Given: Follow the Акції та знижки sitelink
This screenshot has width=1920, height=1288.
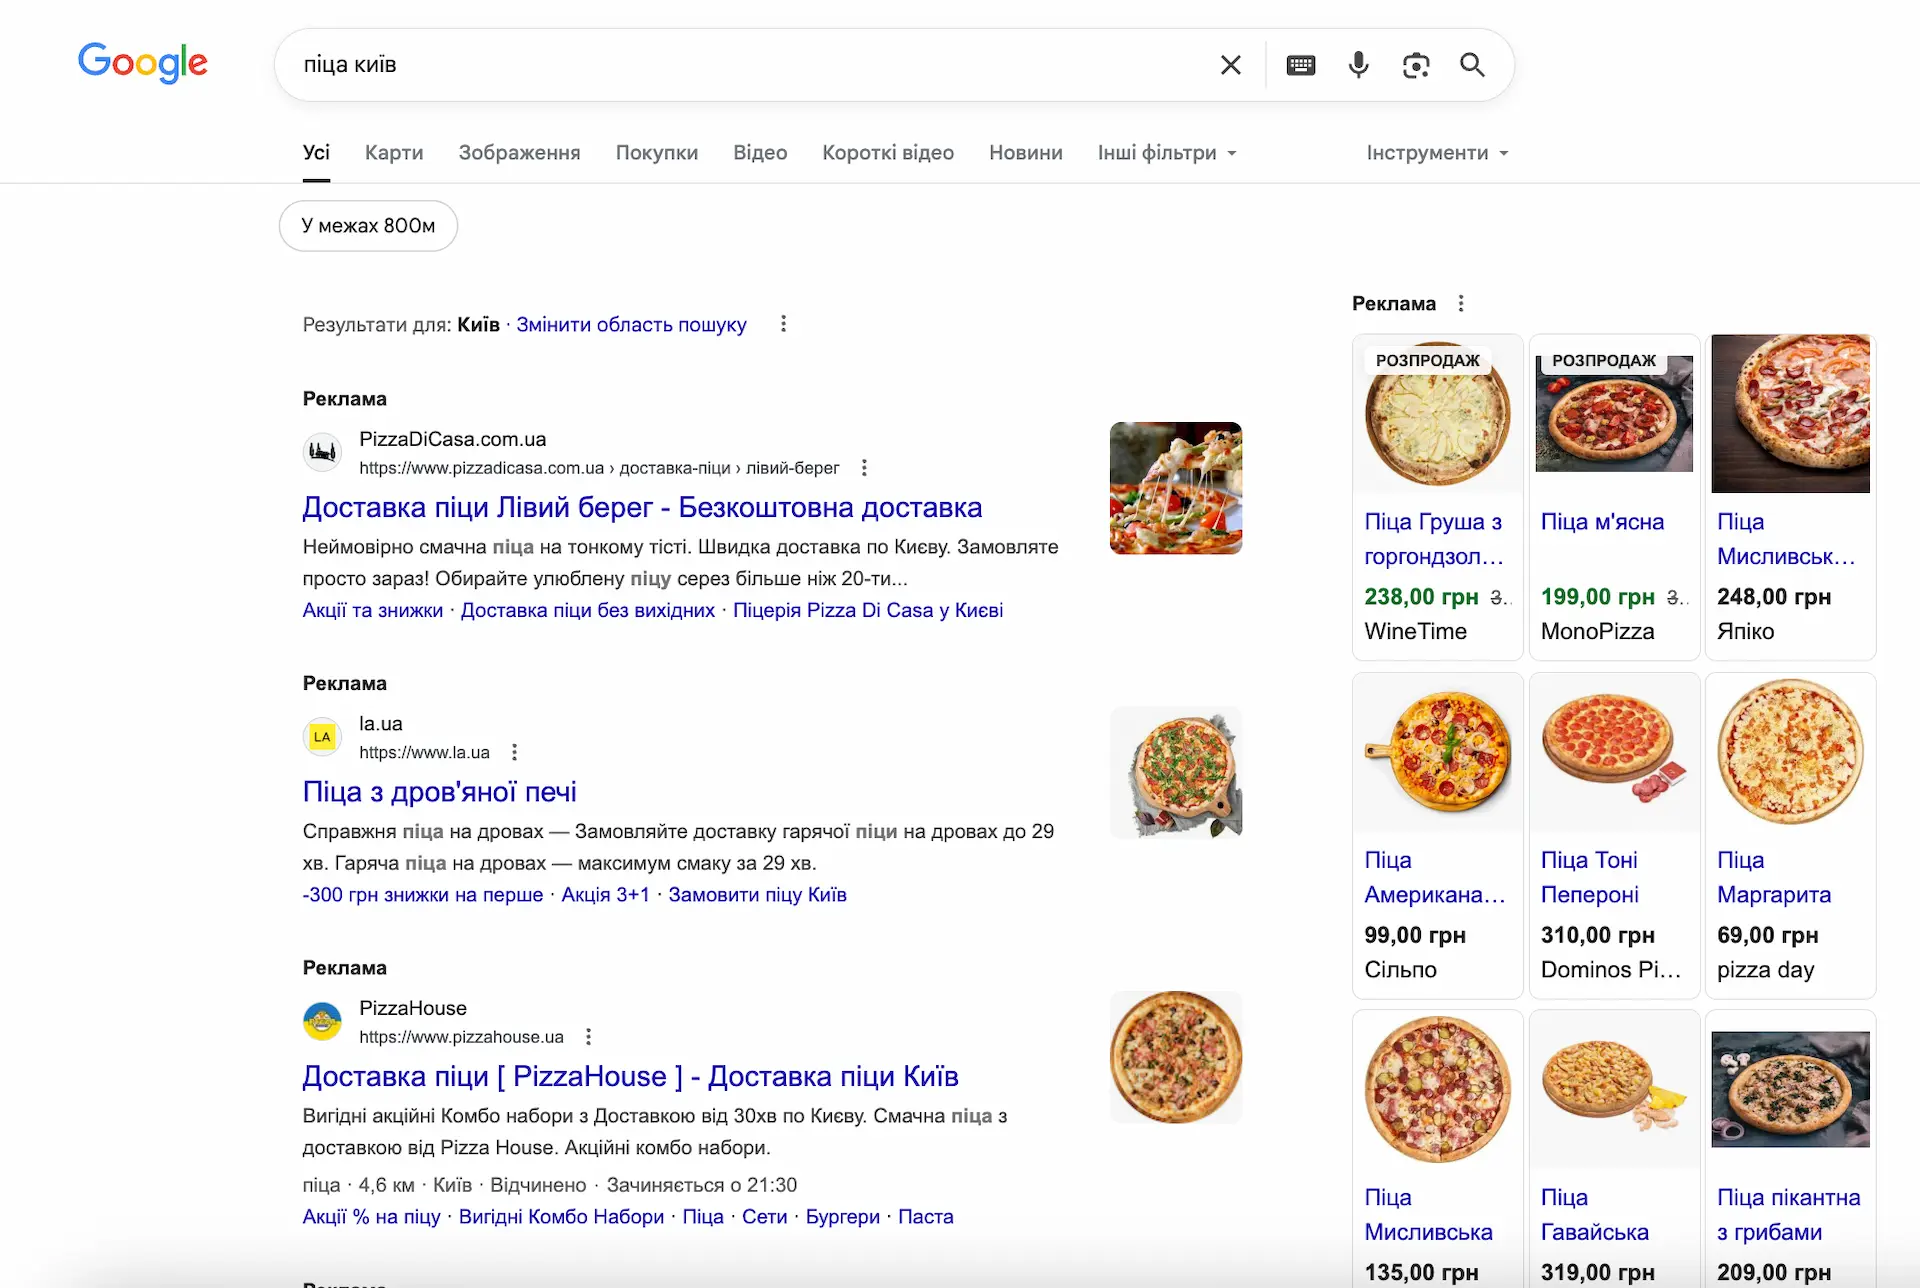Looking at the screenshot, I should click(x=373, y=611).
